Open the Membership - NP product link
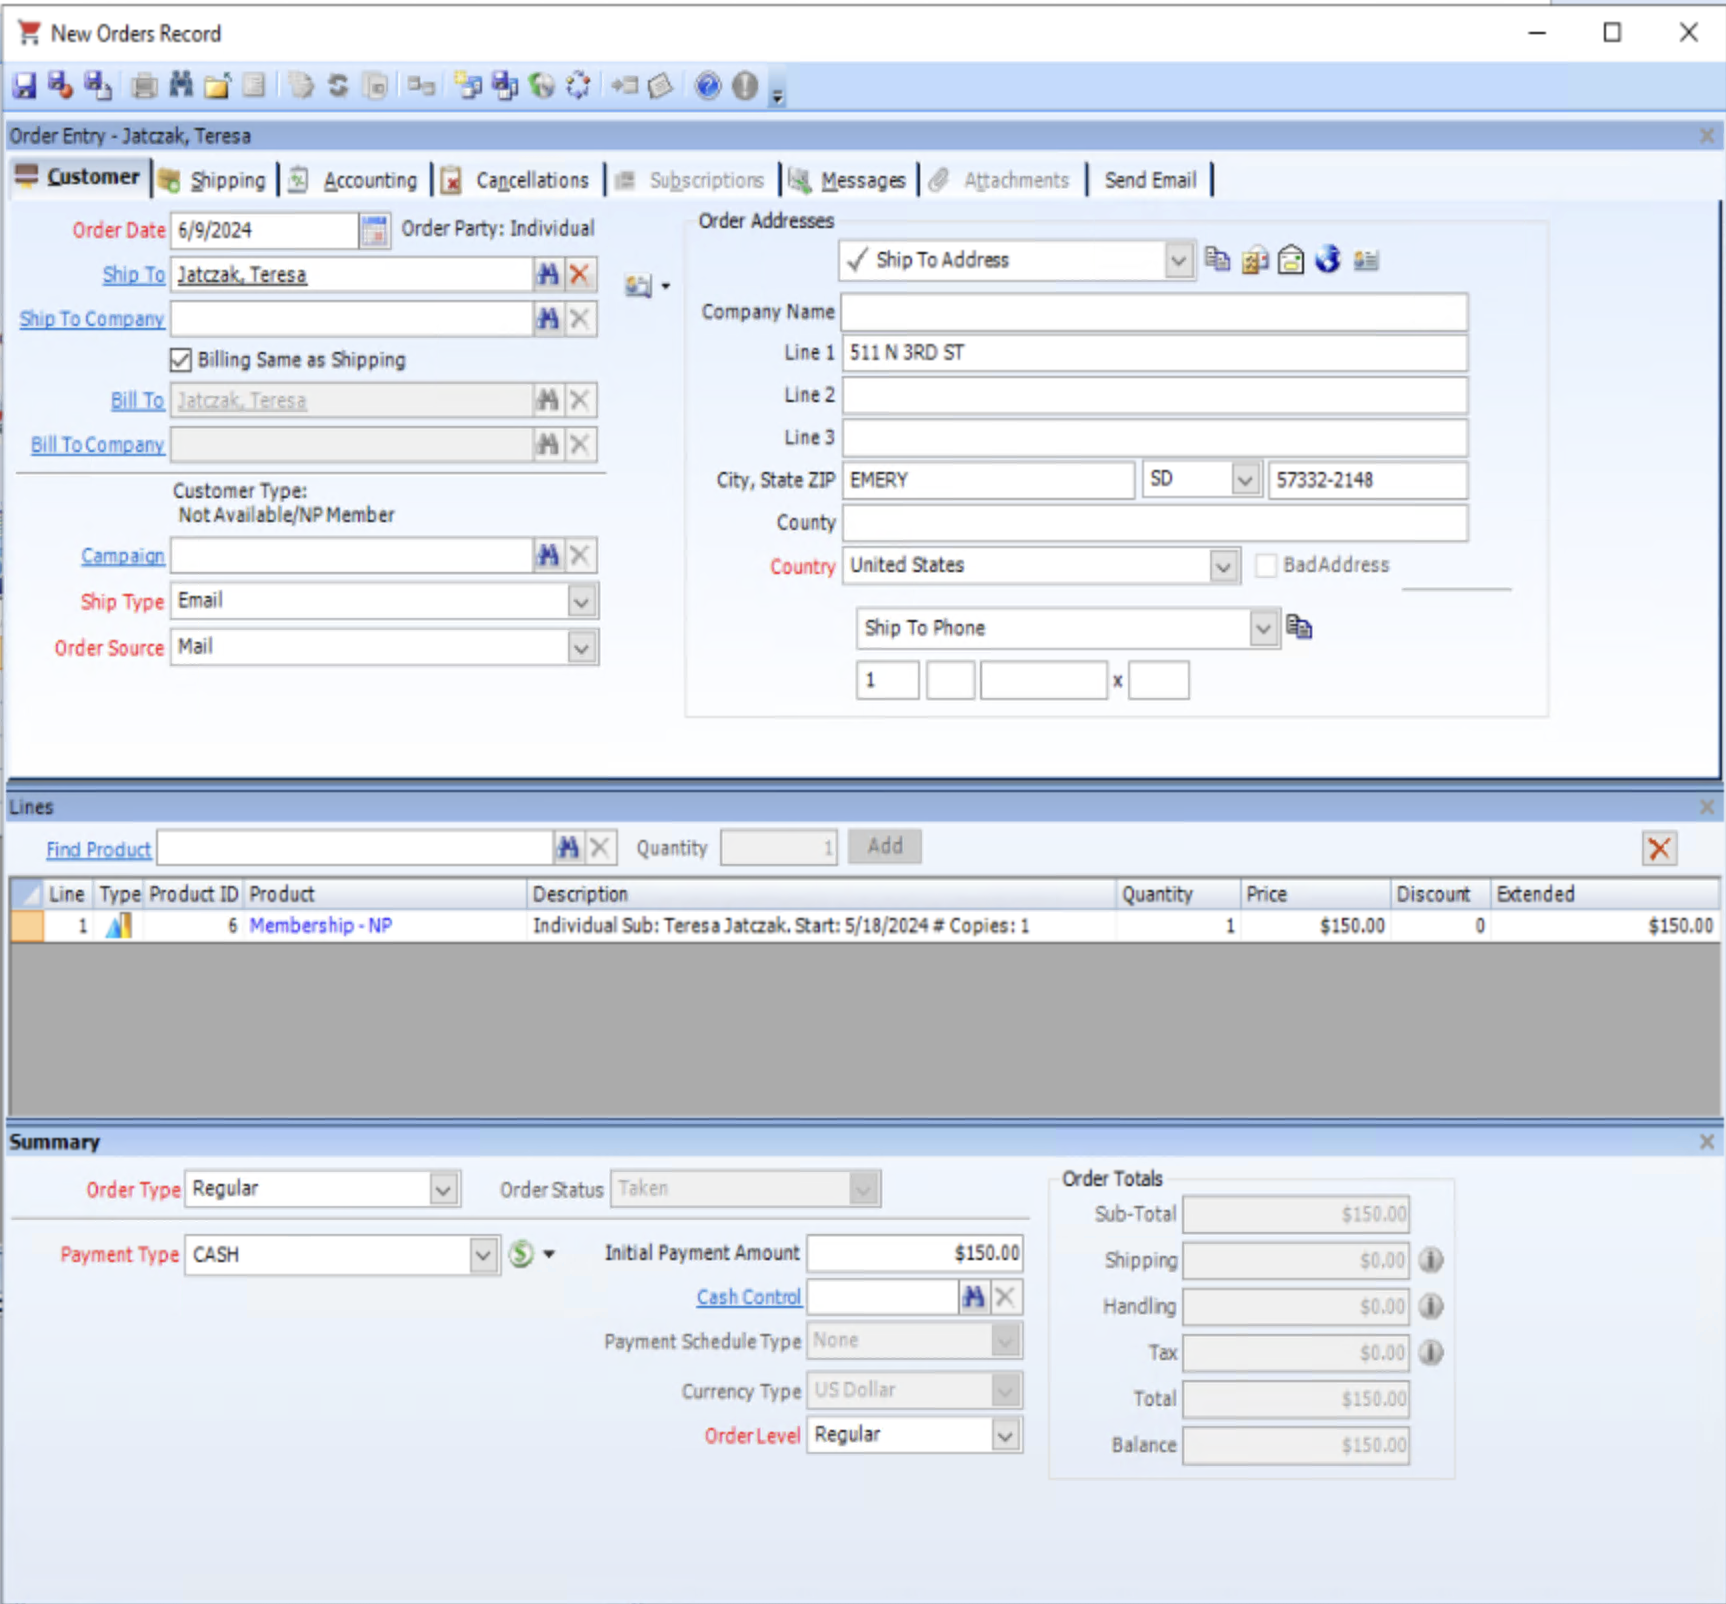Image resolution: width=1726 pixels, height=1604 pixels. click(x=320, y=925)
